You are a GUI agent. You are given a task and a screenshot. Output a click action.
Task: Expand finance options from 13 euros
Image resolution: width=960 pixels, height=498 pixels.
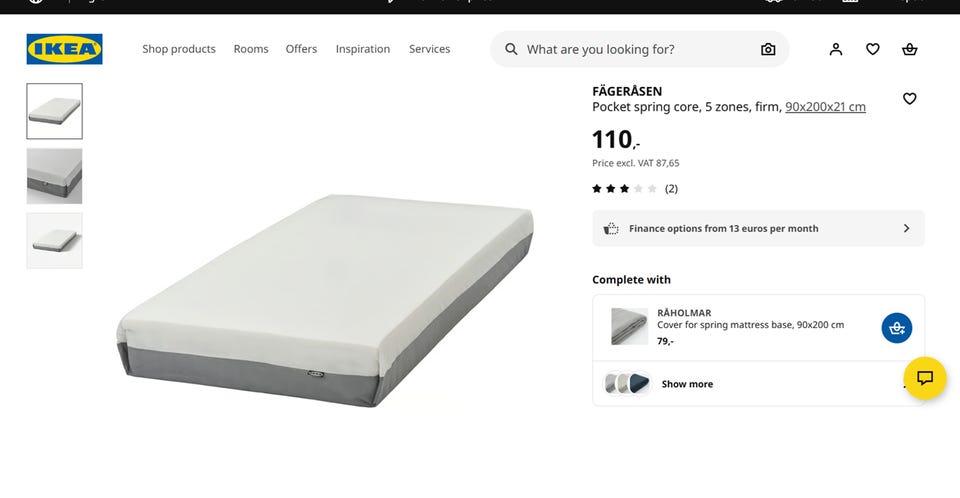click(x=758, y=228)
